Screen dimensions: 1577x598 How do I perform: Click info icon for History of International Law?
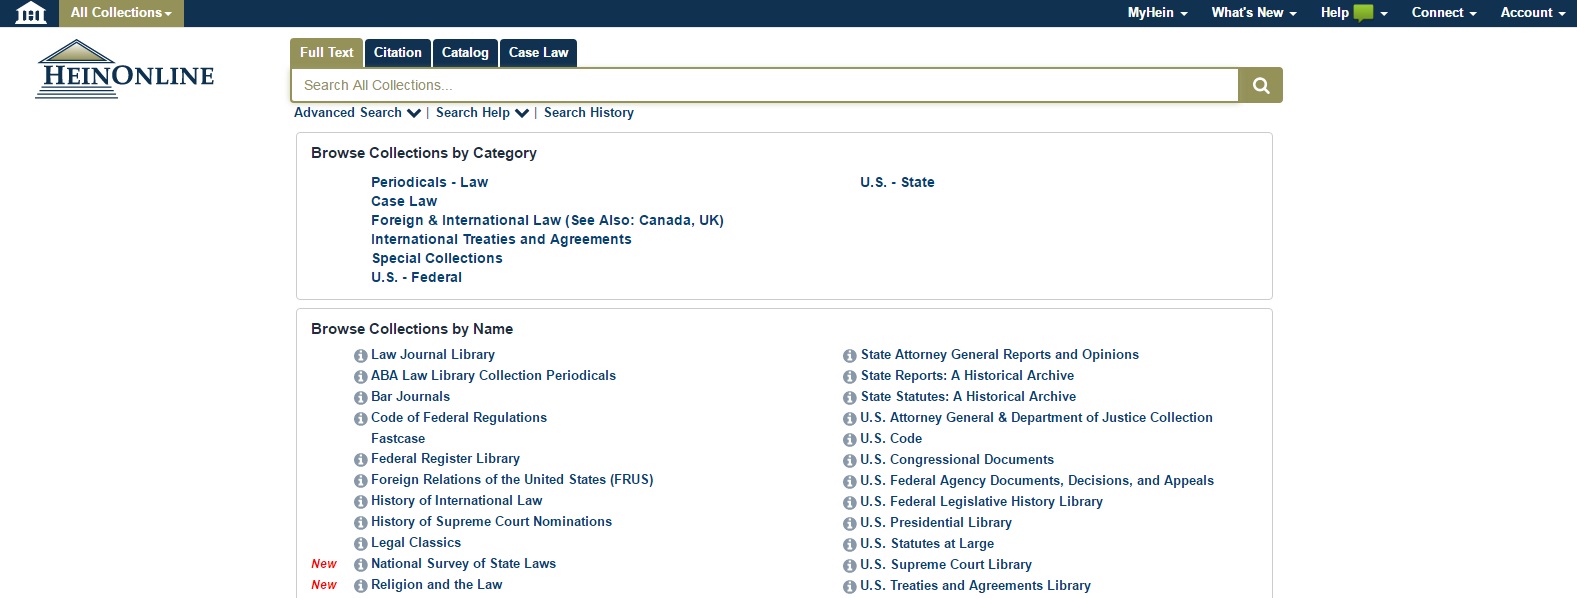pos(361,502)
